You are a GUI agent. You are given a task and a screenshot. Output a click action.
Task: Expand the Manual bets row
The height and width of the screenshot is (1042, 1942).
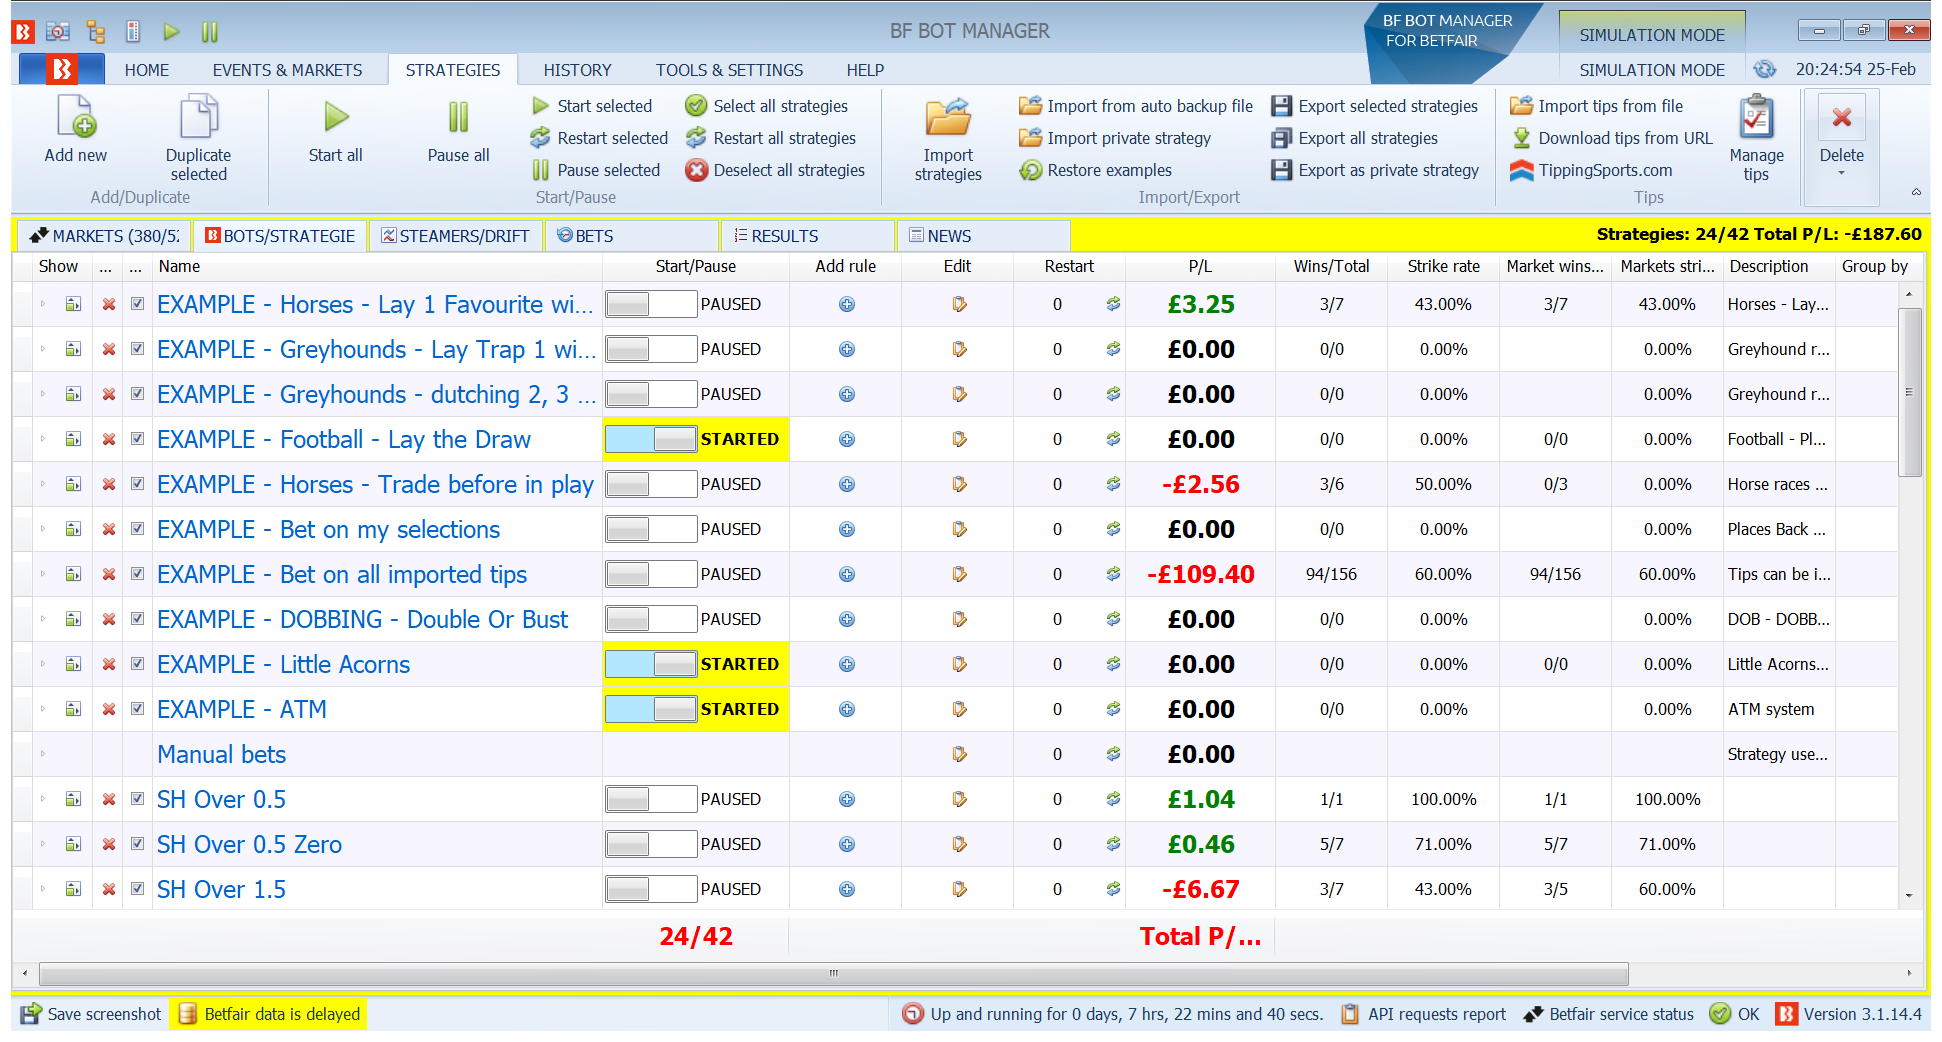[43, 754]
